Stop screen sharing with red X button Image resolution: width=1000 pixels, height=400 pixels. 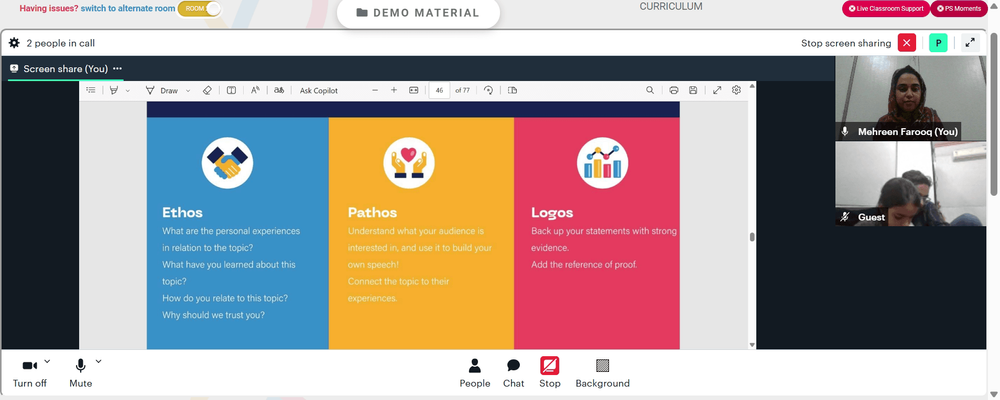click(906, 43)
